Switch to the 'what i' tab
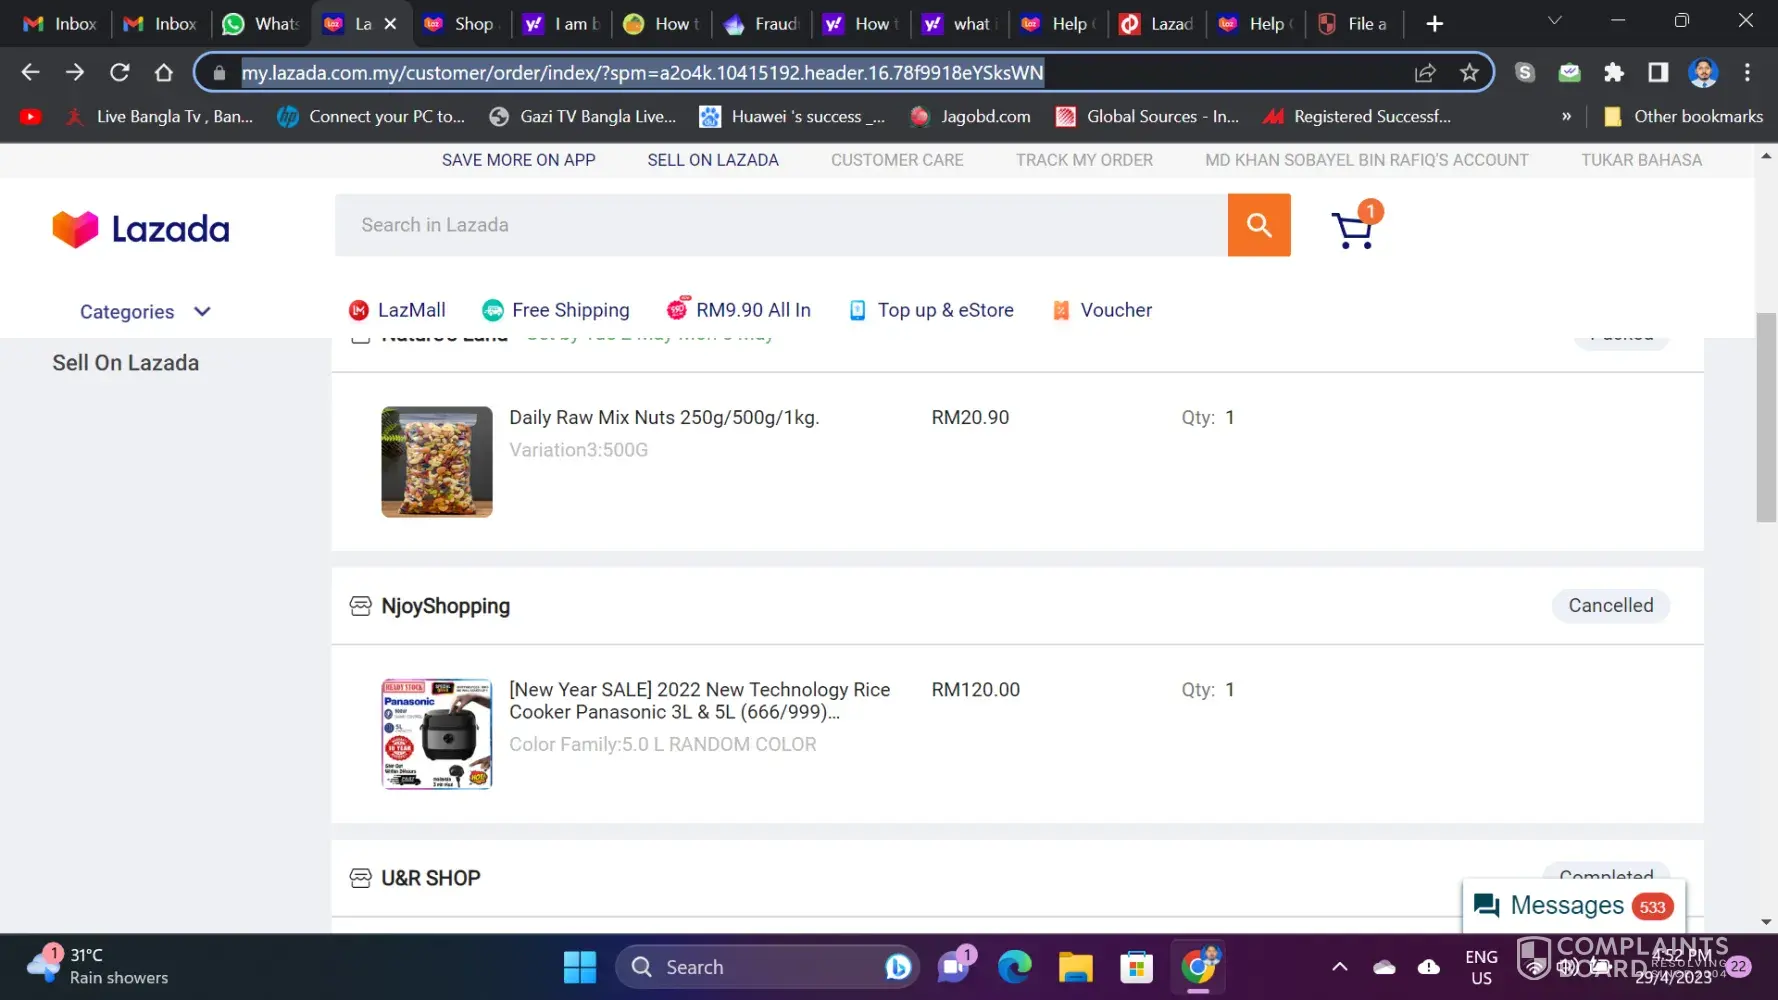Screen dimensions: 1778x1000 [960, 24]
